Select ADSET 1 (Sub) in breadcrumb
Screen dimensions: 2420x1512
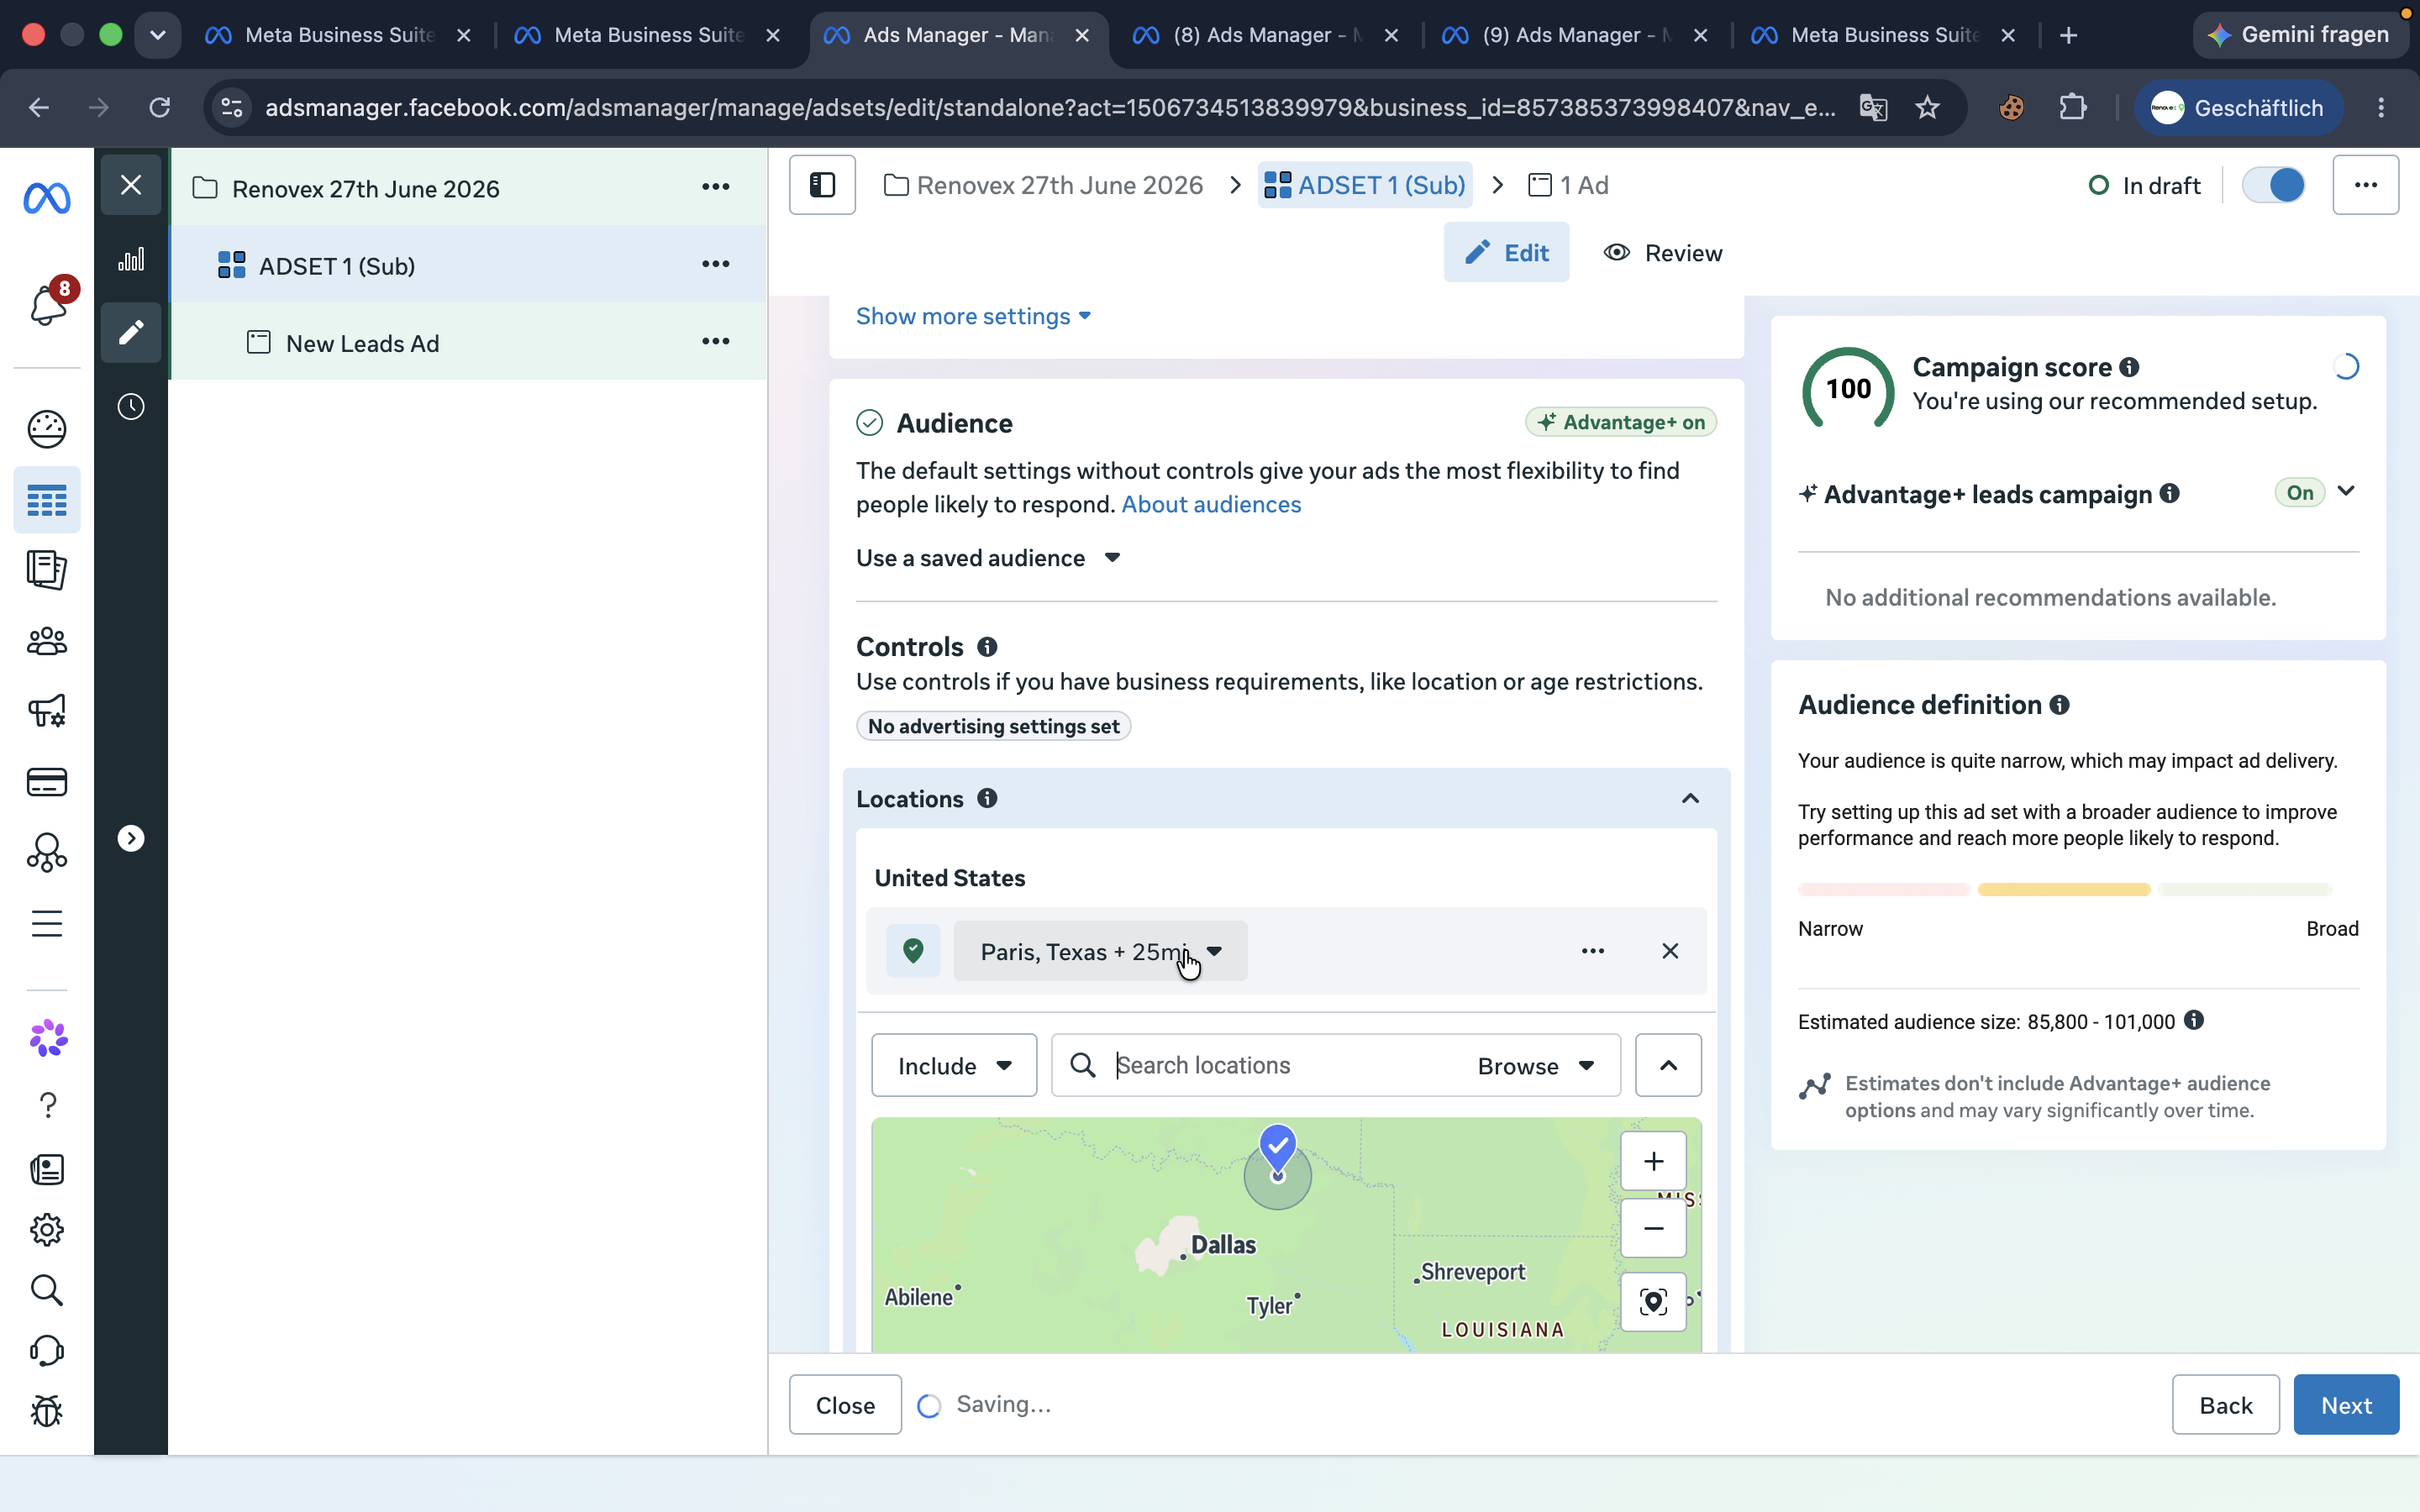click(1365, 185)
